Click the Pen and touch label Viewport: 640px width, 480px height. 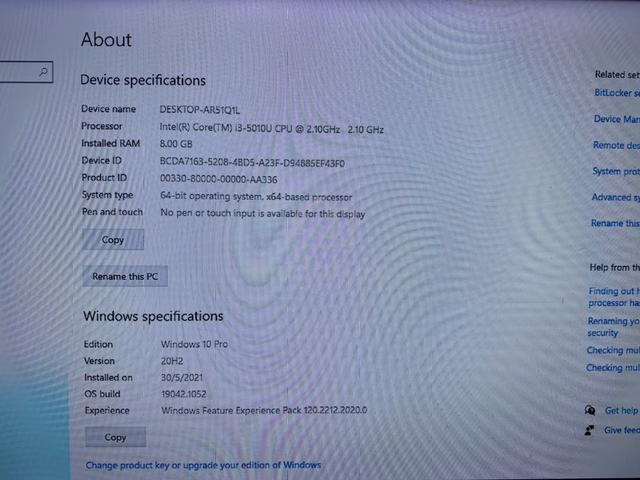tap(112, 212)
